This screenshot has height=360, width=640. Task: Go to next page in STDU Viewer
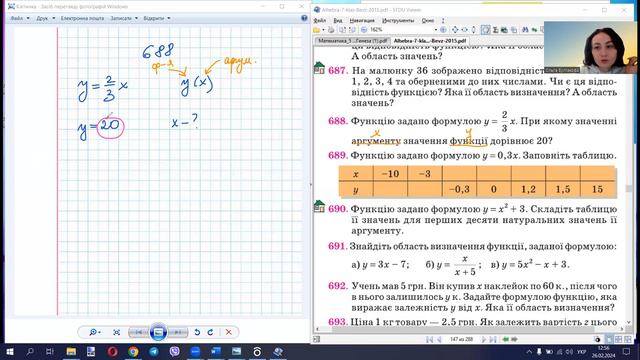pos(484,339)
